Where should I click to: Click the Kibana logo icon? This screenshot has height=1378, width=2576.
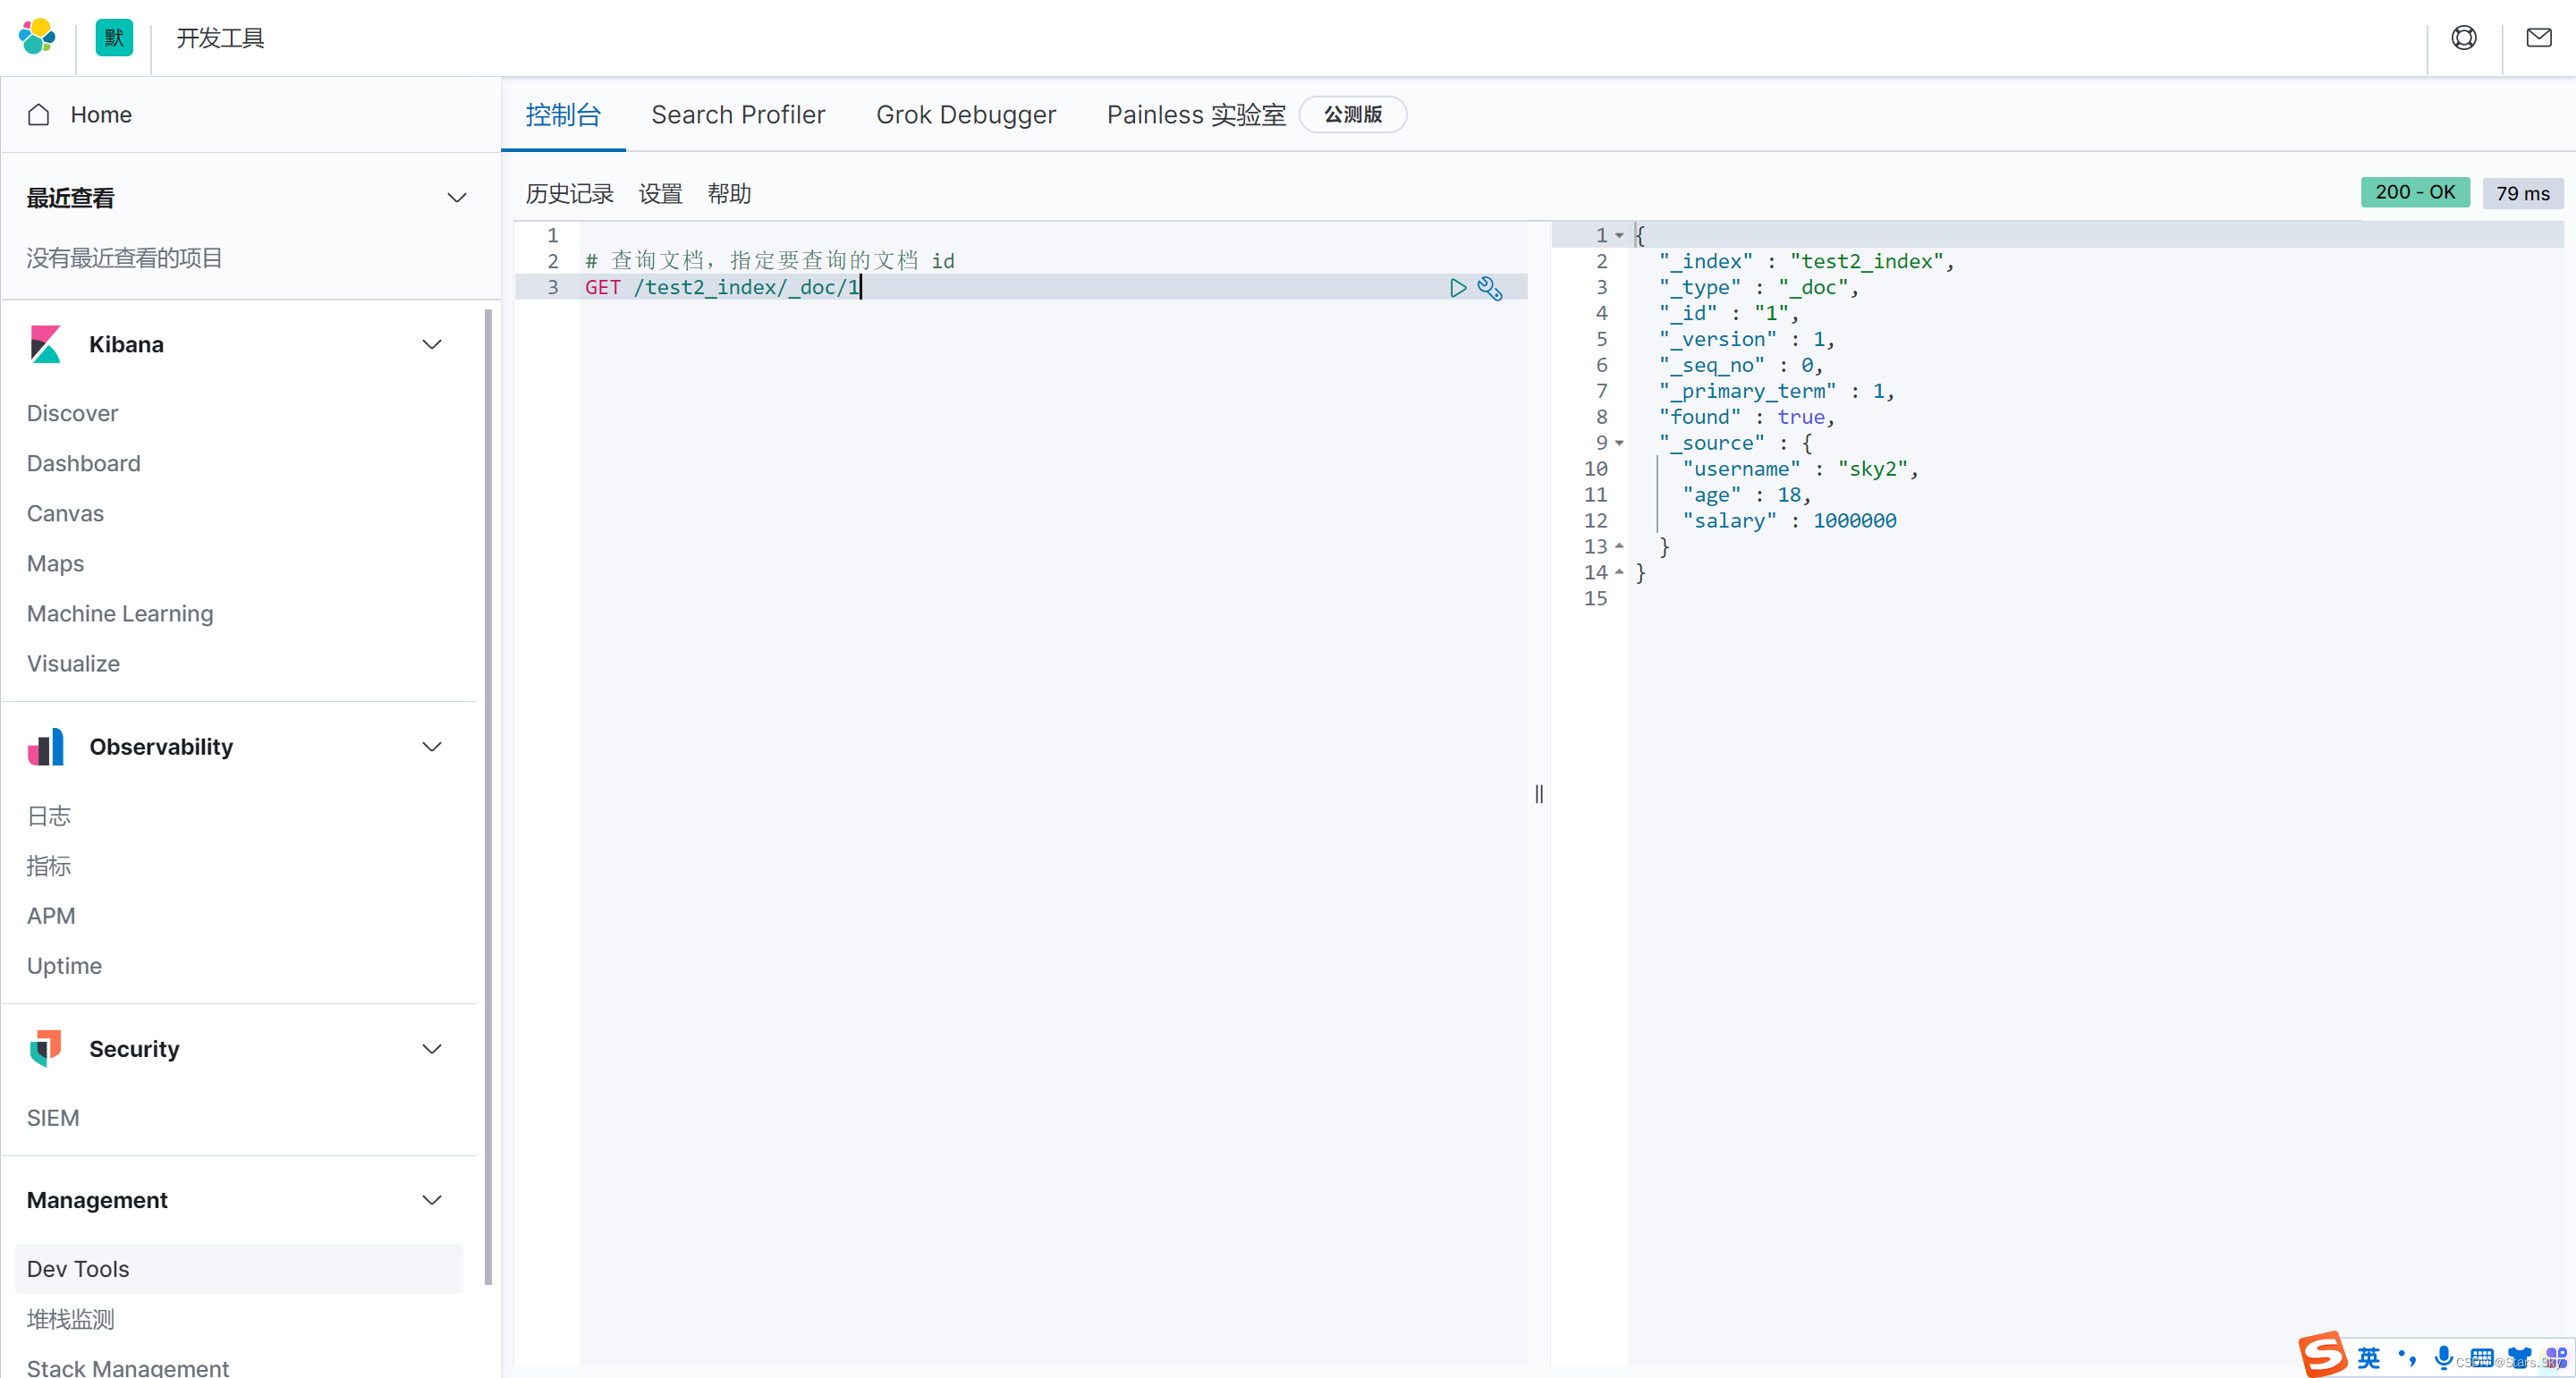46,344
